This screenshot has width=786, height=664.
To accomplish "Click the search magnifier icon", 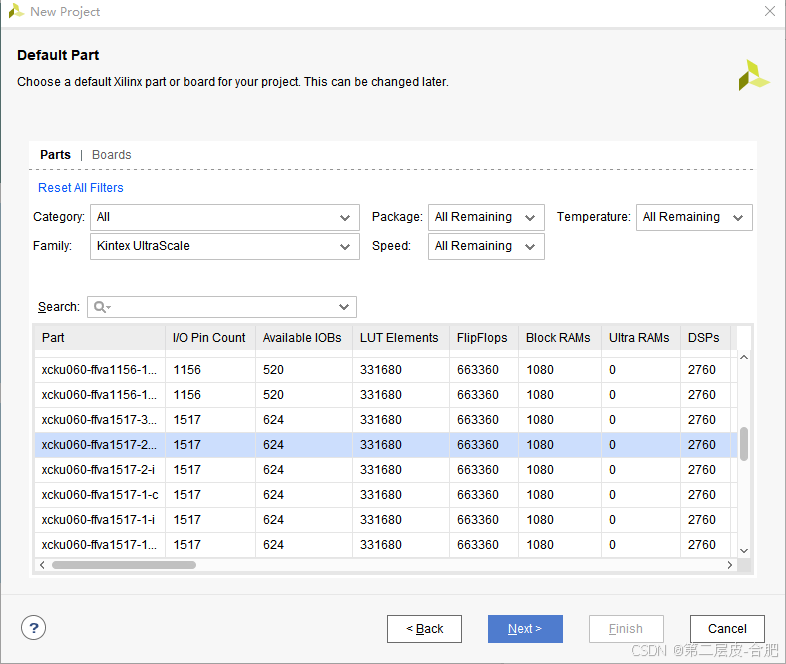I will [102, 307].
